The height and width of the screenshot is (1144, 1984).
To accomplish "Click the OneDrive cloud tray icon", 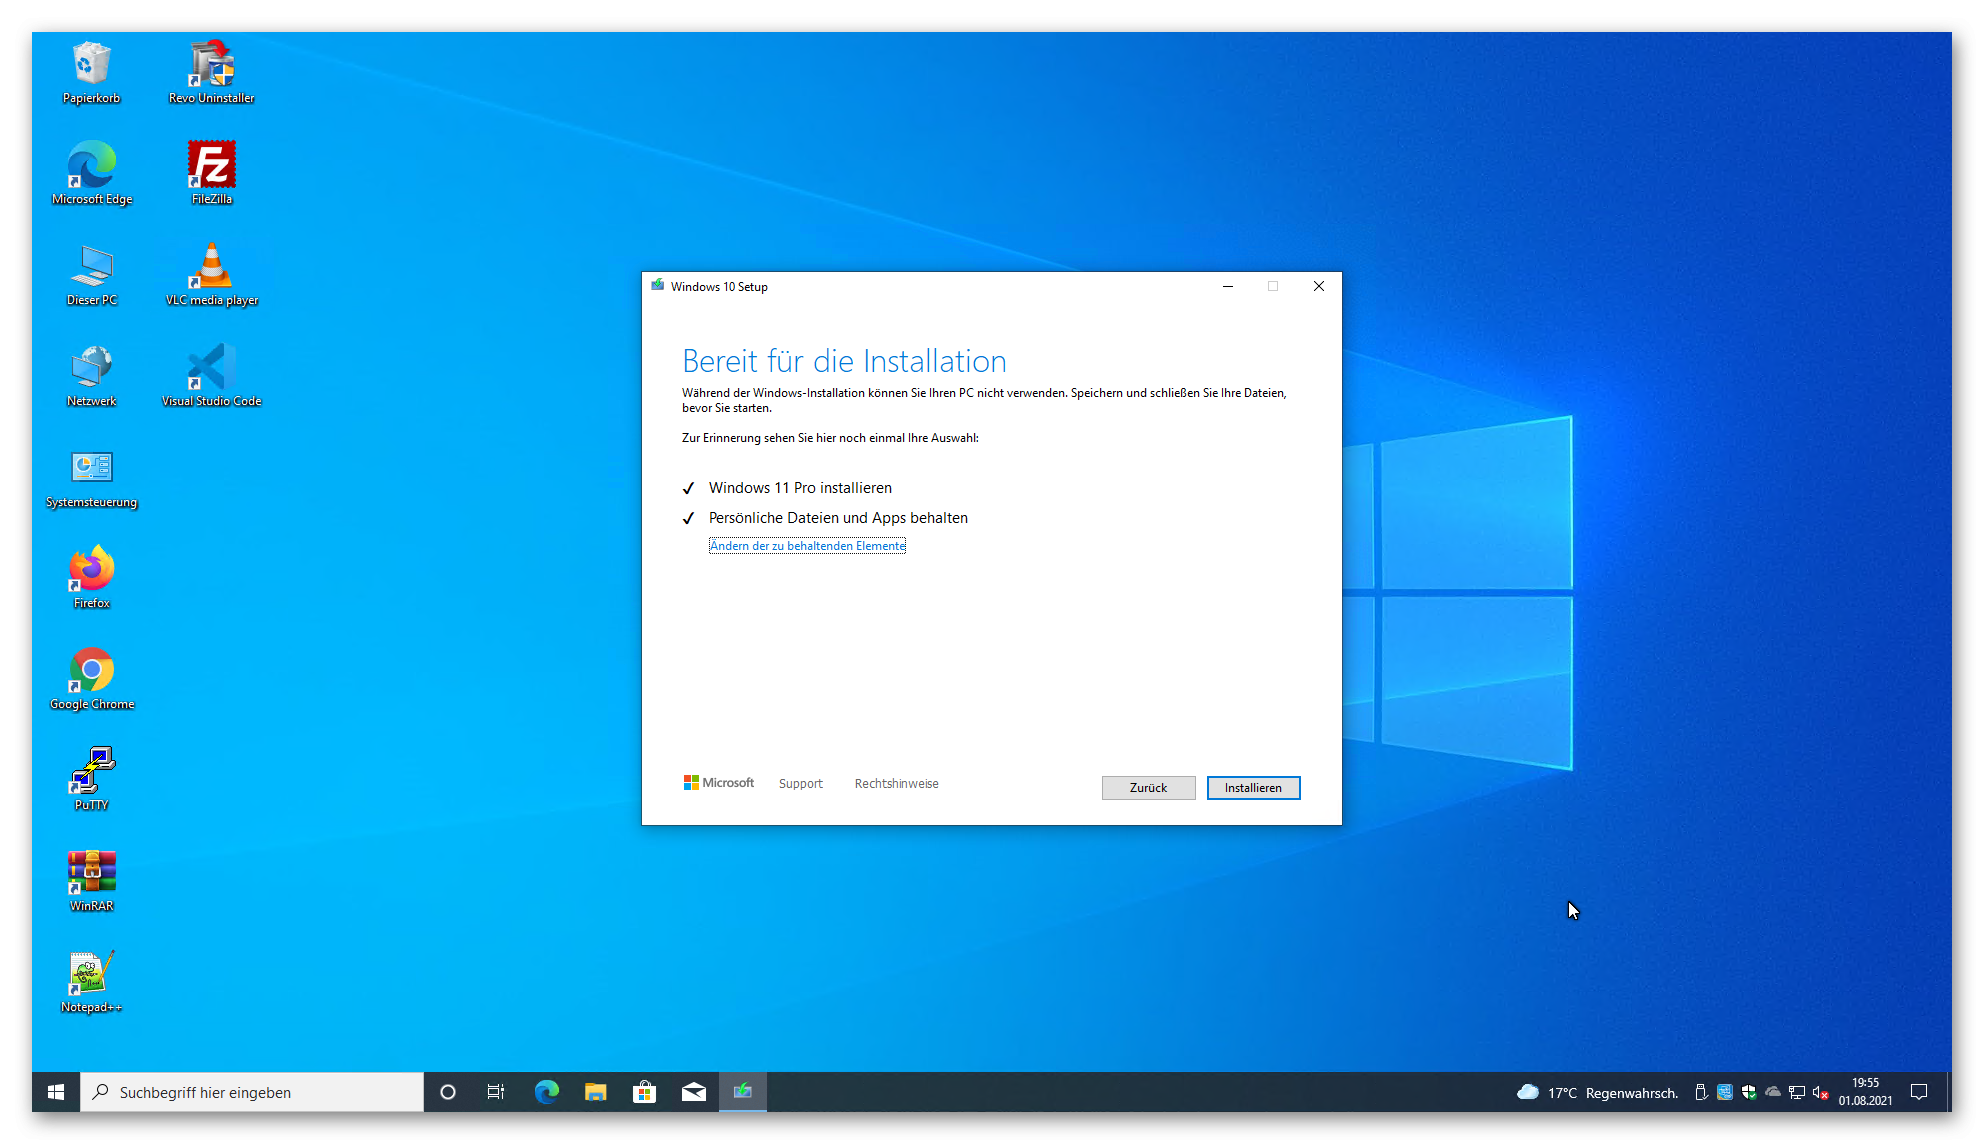I will click(1773, 1092).
